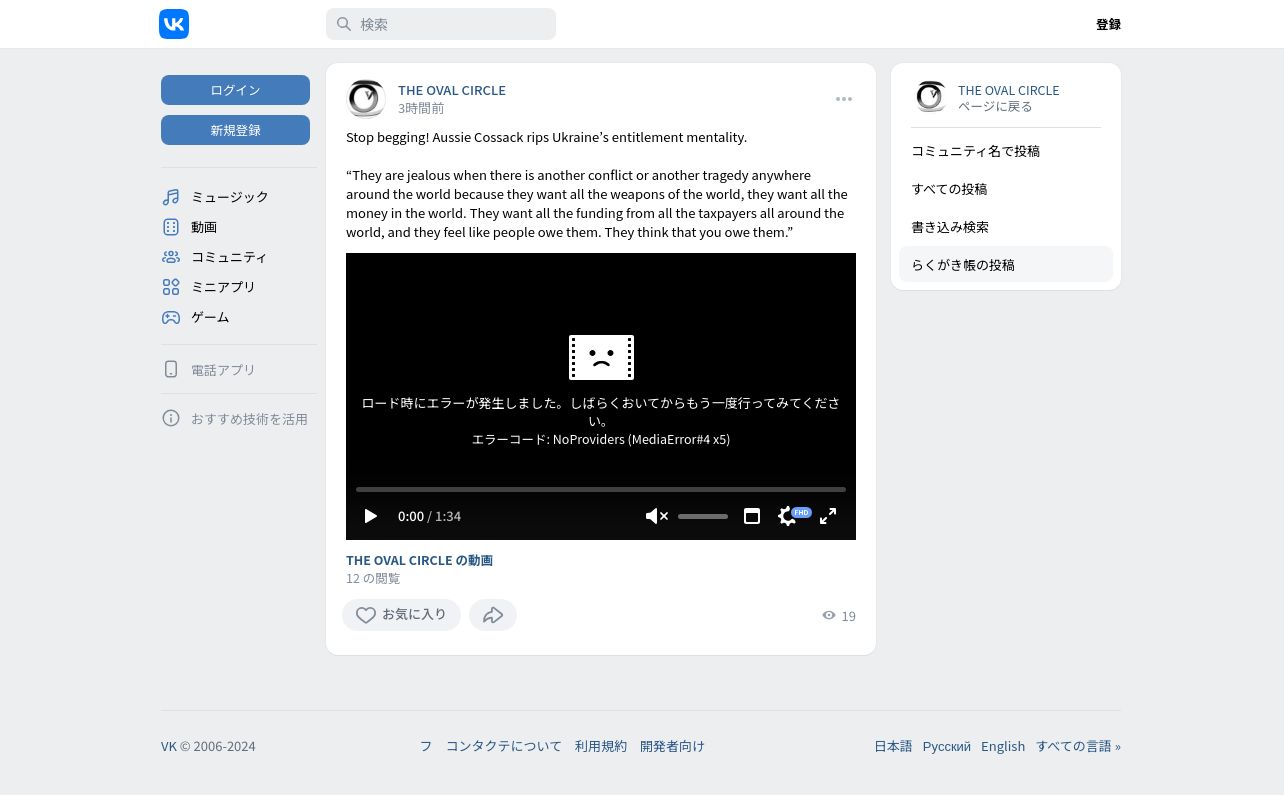Click the 新規登録 button
This screenshot has height=795, width=1284.
click(x=235, y=130)
